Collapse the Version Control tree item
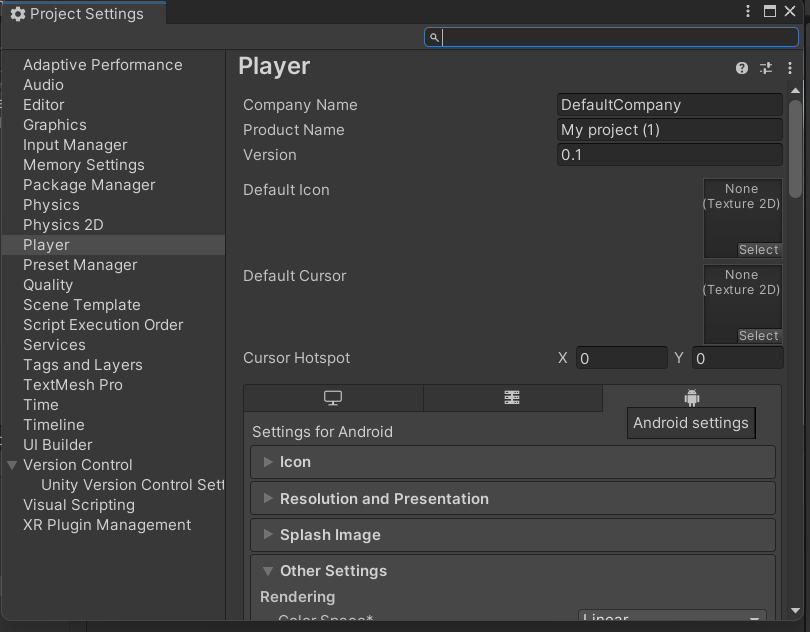Viewport: 810px width, 632px height. [x=12, y=465]
